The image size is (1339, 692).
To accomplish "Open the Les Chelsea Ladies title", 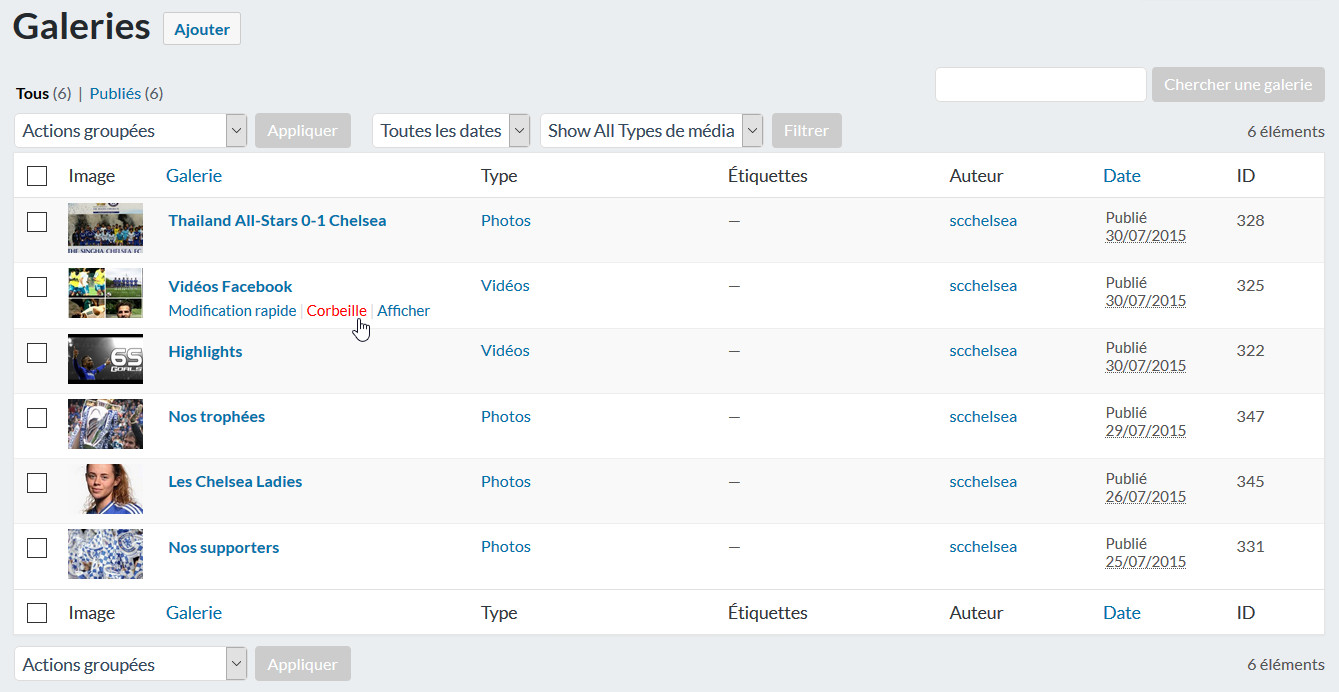I will pos(235,481).
